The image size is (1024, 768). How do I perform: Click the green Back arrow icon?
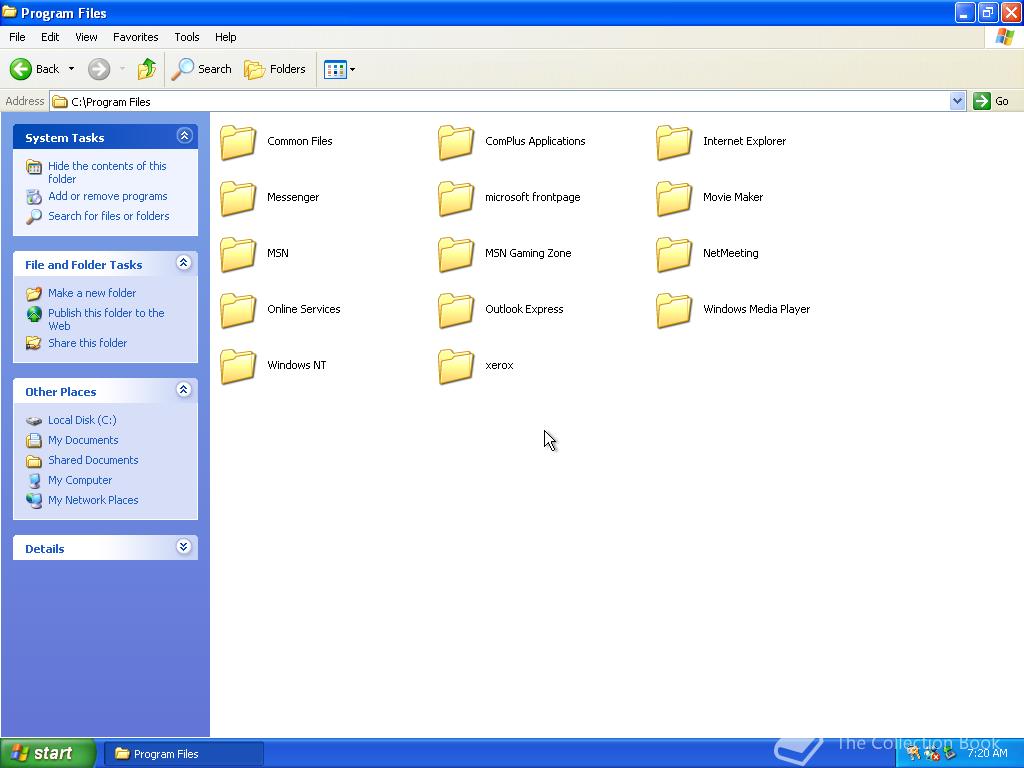[x=20, y=69]
